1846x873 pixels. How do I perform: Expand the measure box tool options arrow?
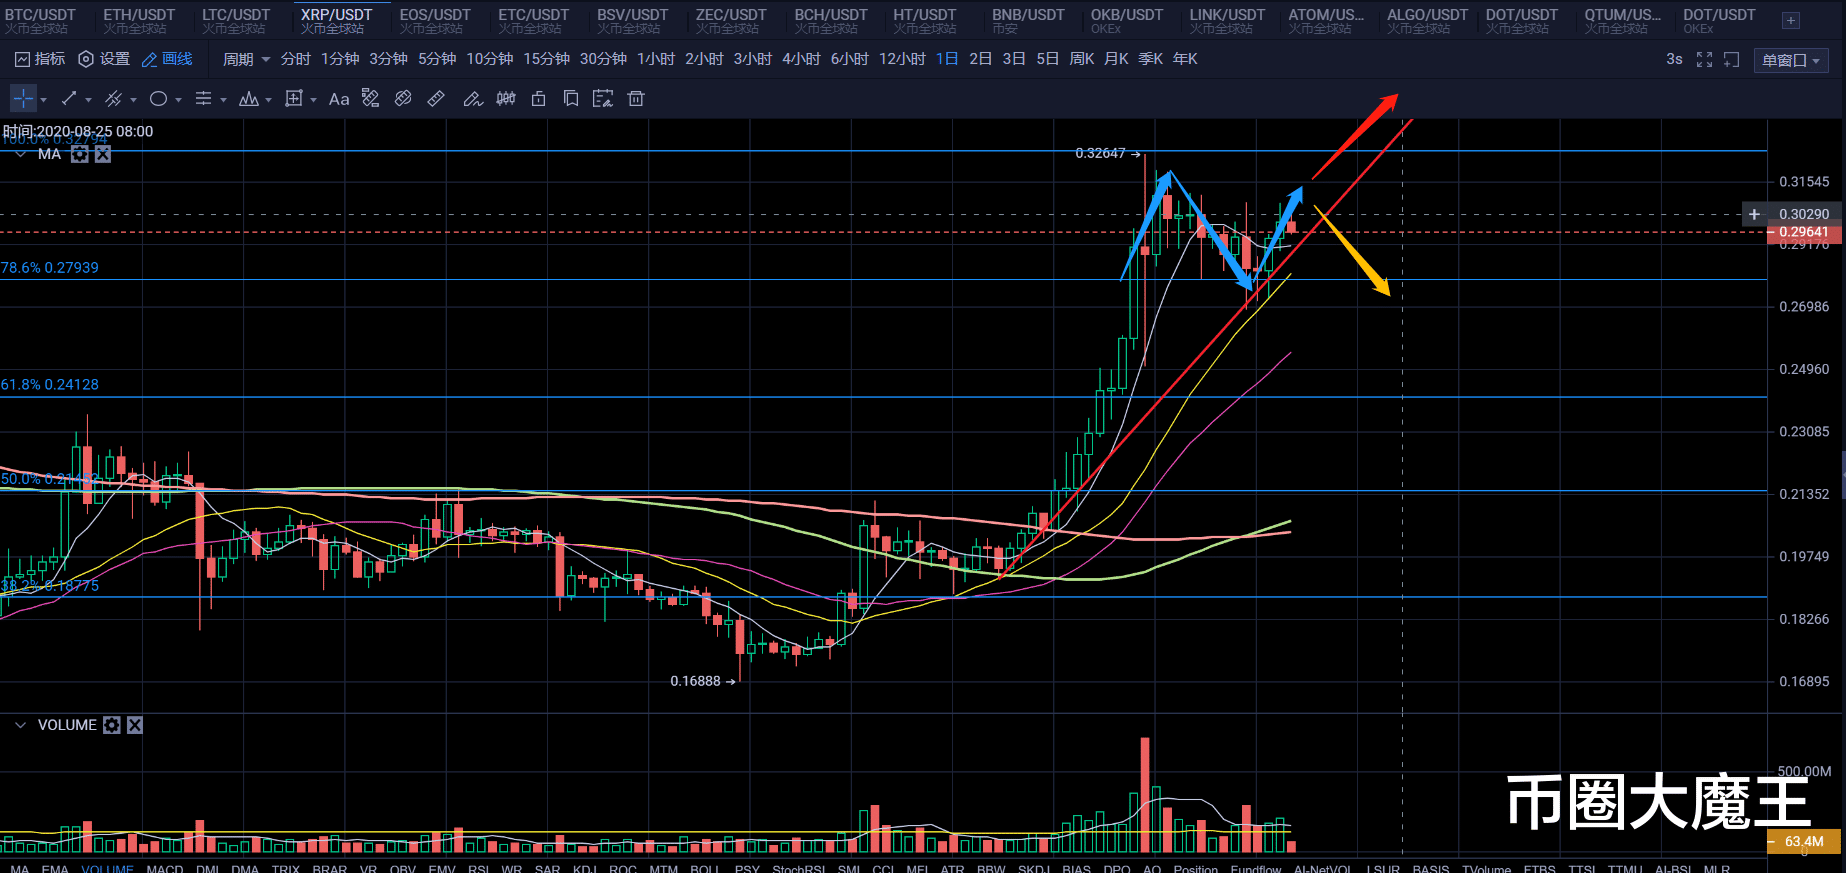(x=313, y=100)
